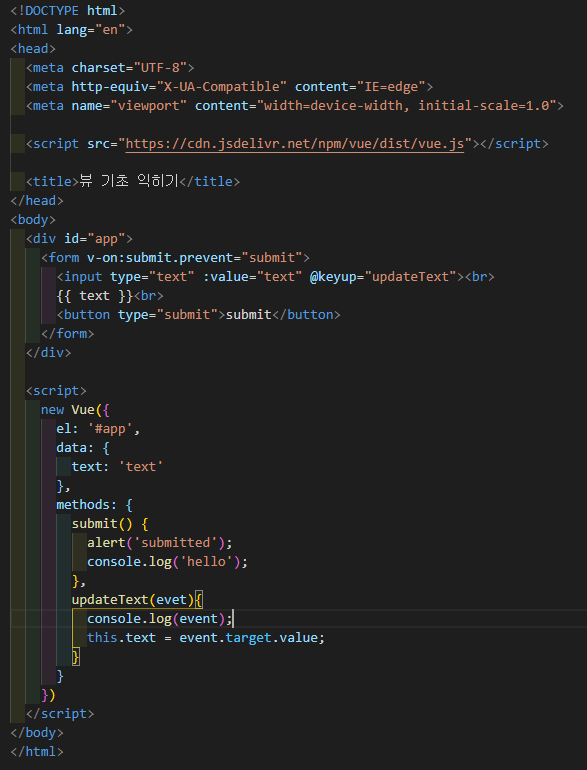Click the 'evet' parameter in updateText
Screen dimensions: 587x770
(171, 600)
